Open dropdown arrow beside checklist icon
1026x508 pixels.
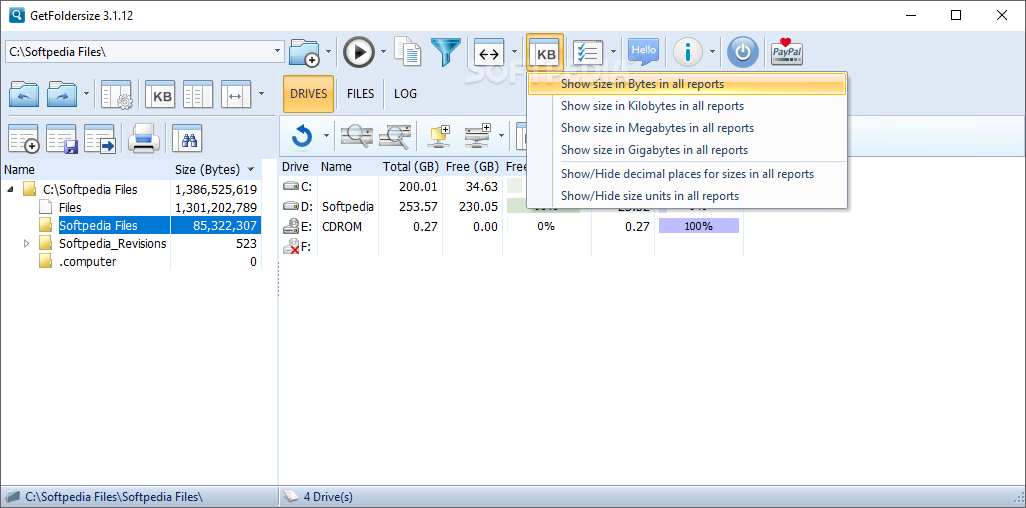[614, 51]
